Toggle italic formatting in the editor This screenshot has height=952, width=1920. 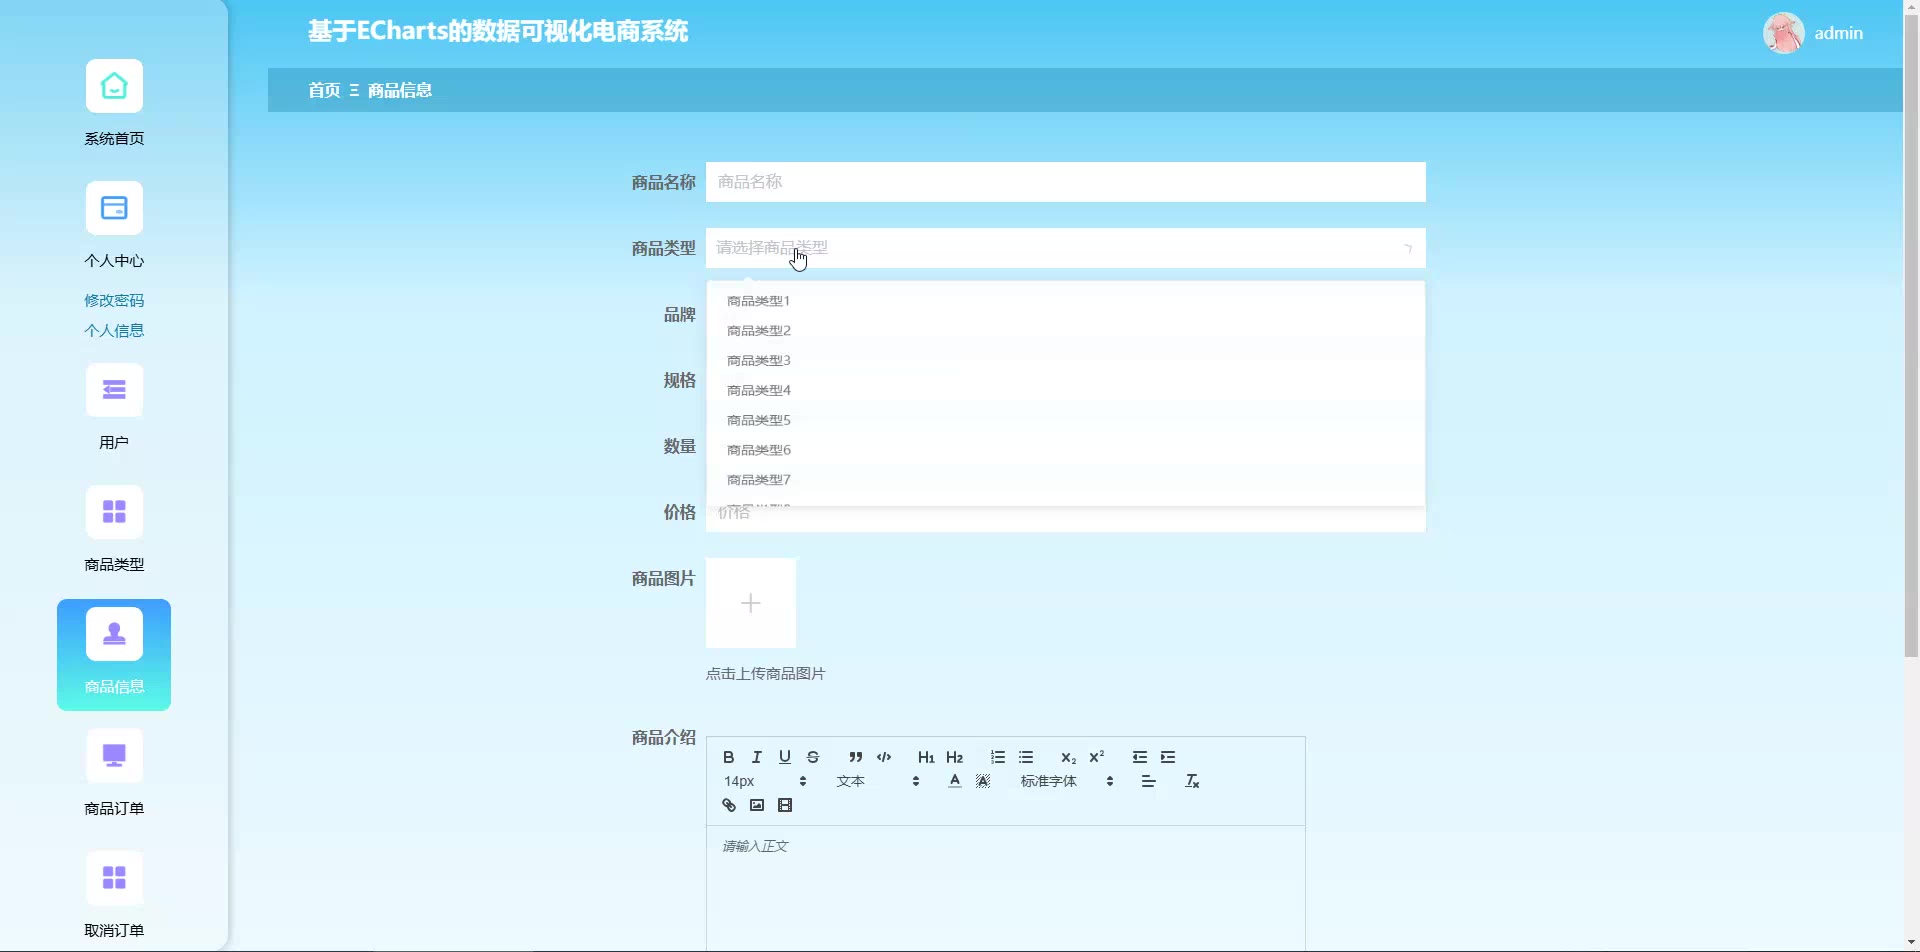757,757
